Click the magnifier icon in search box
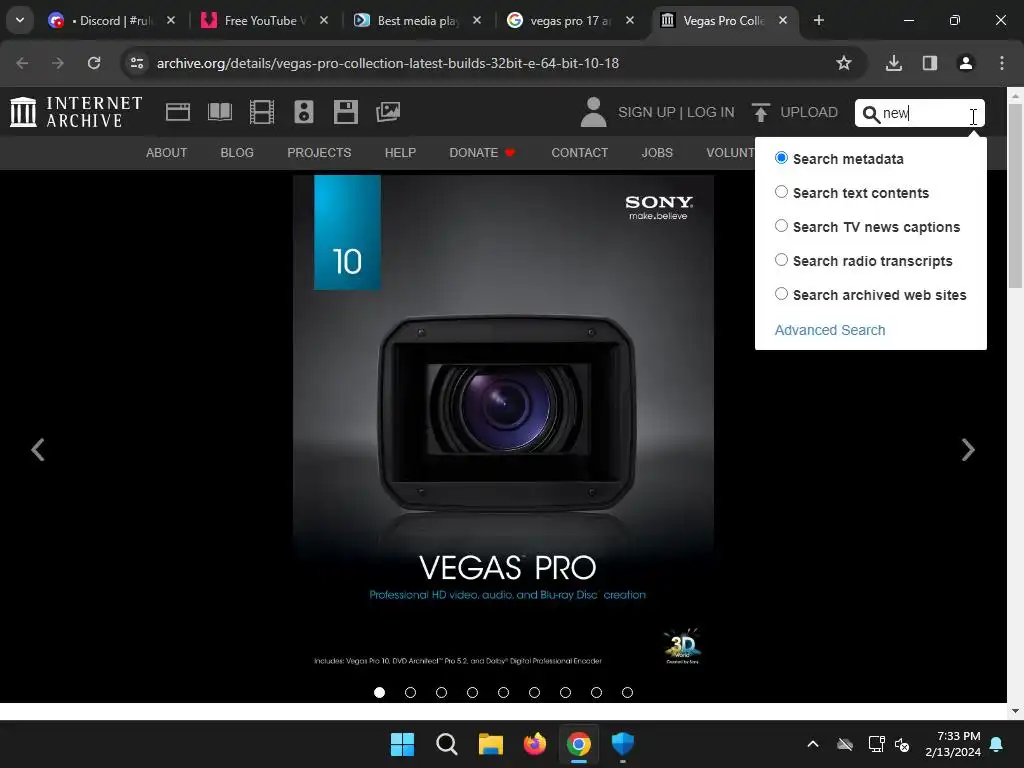1024x768 pixels. pyautogui.click(x=871, y=114)
